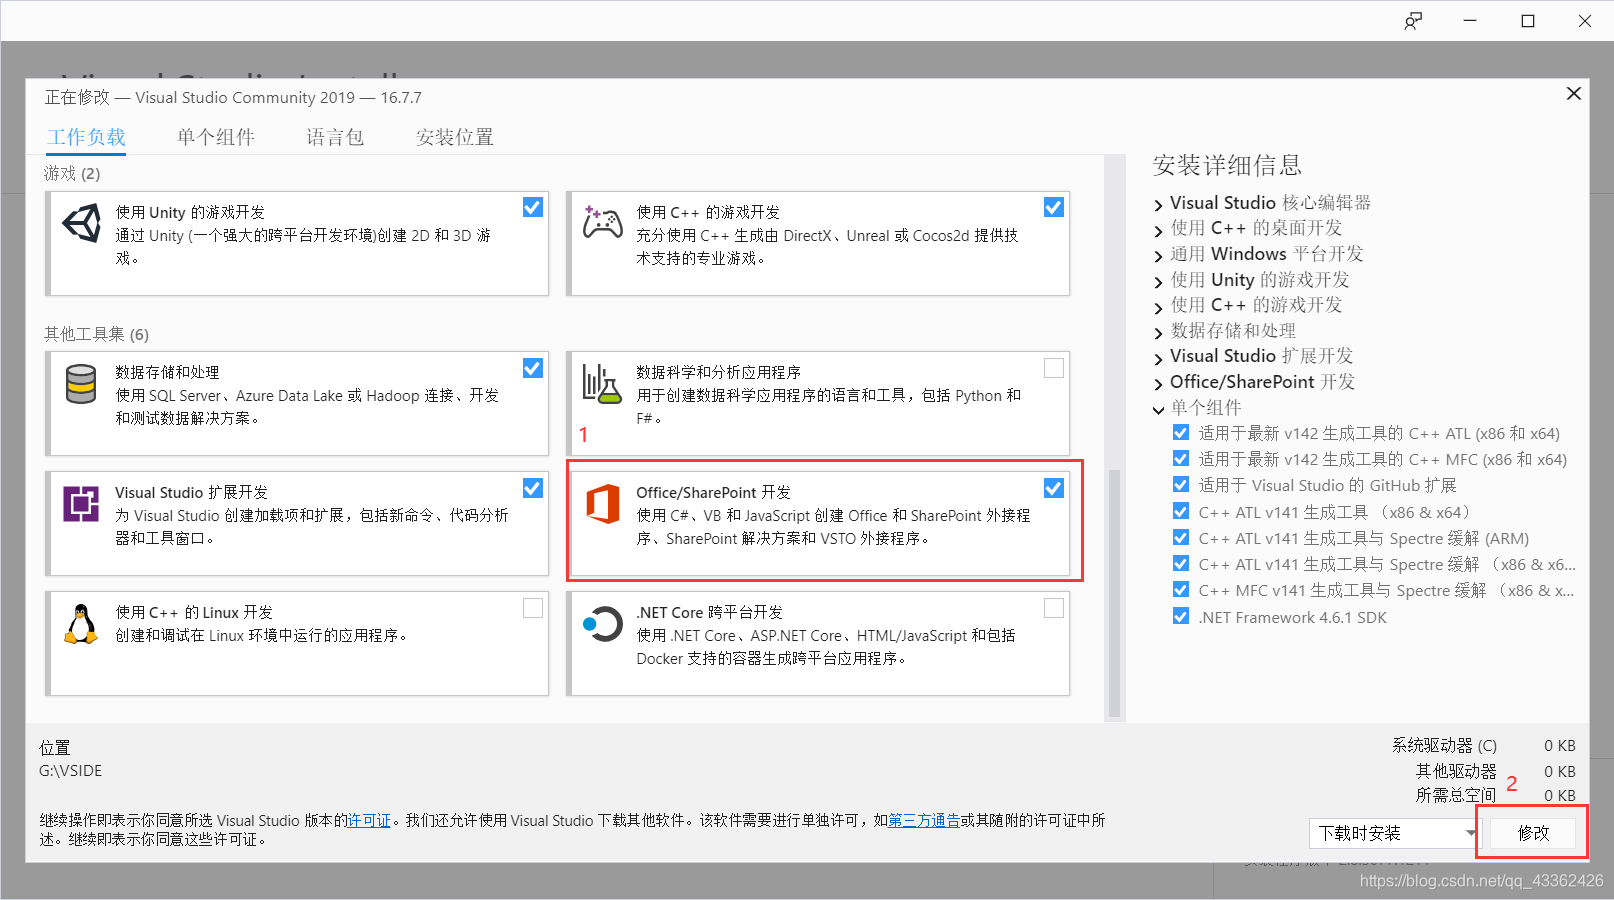This screenshot has height=900, width=1614.
Task: Click the 游戏 (2) section header
Action: tap(72, 173)
